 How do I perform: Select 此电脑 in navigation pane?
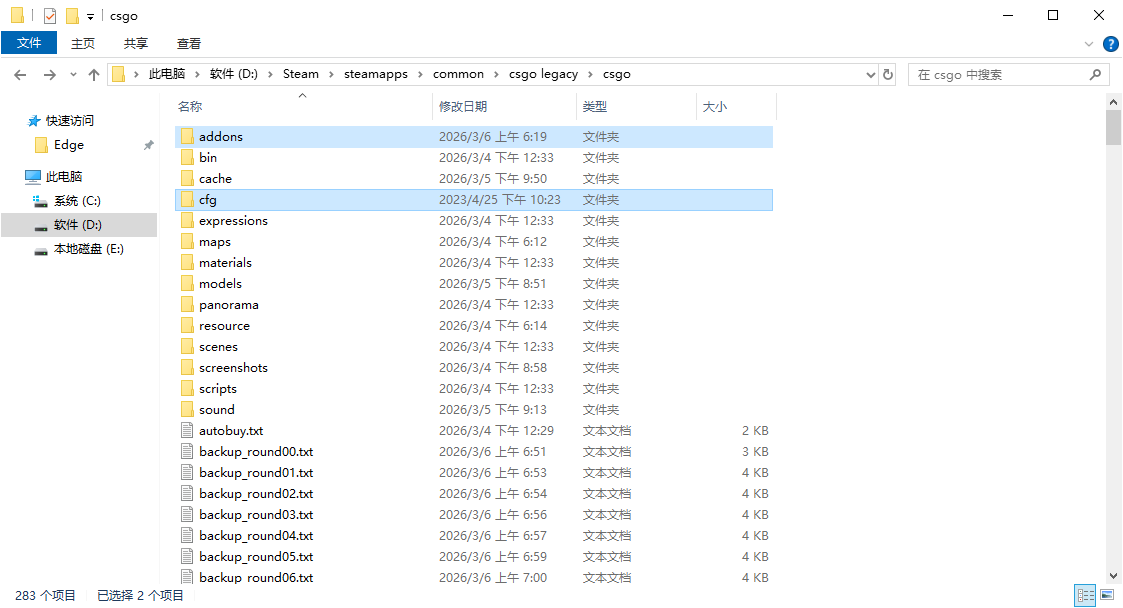click(64, 176)
